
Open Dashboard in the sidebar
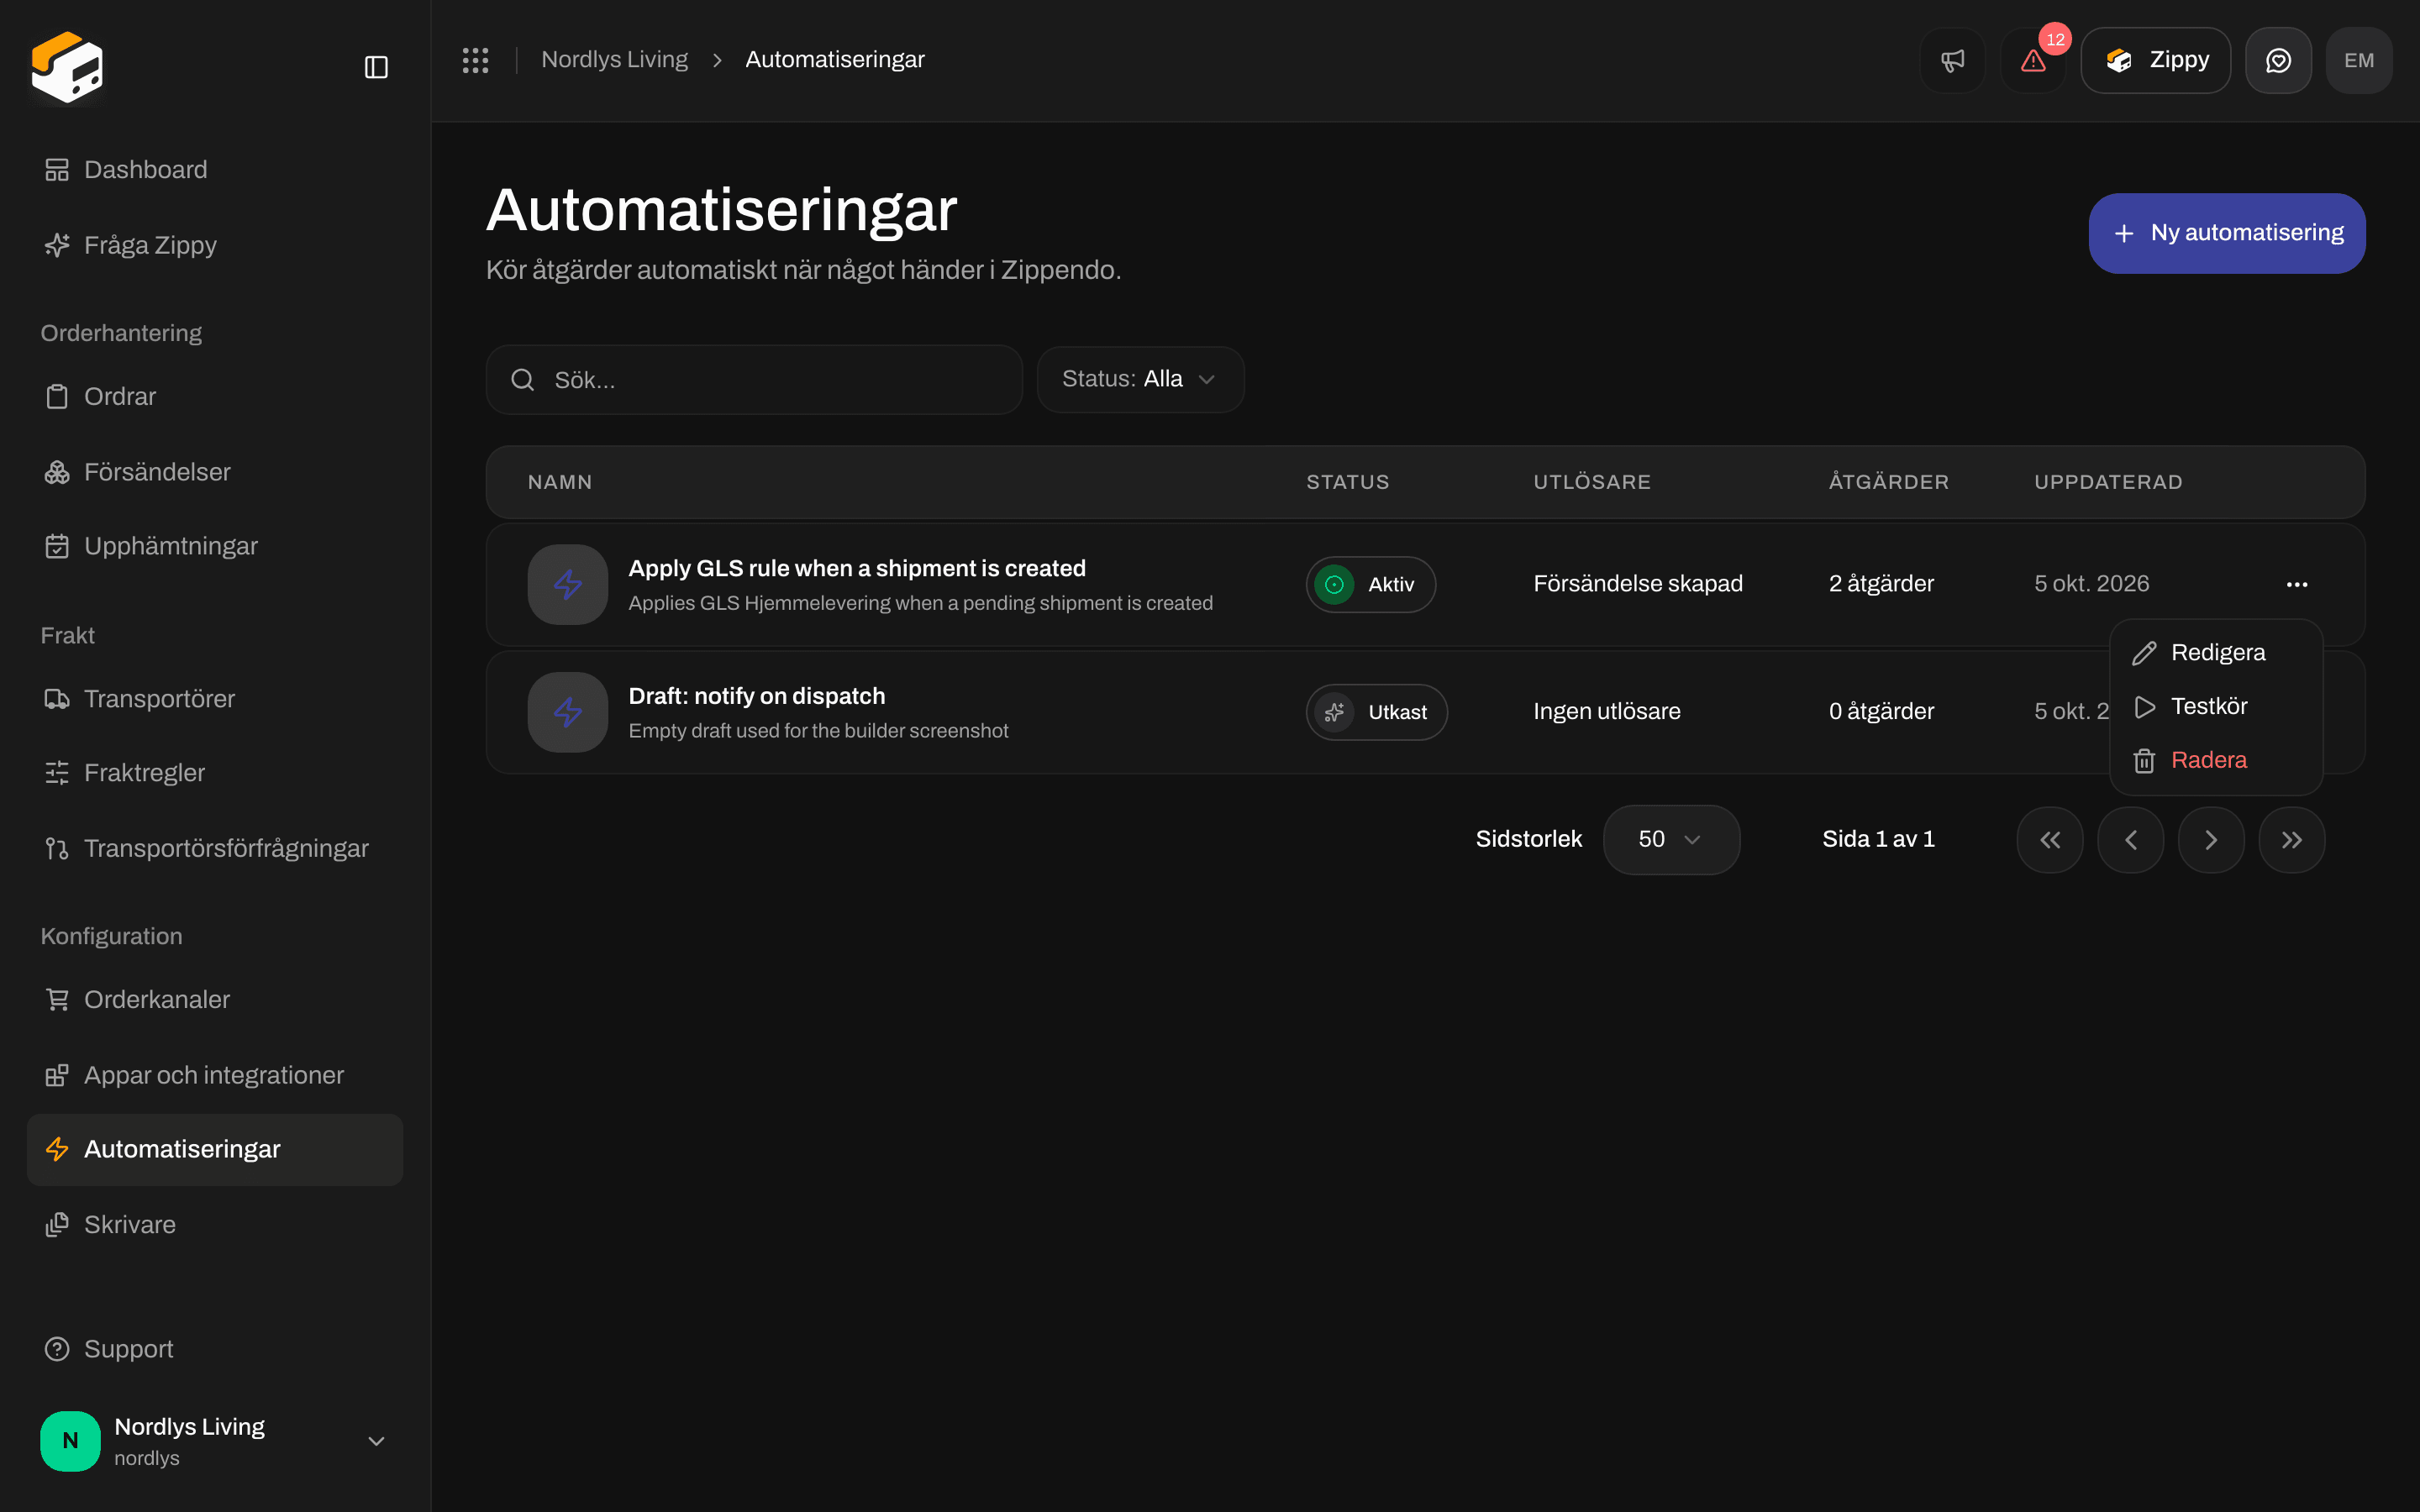215,170
